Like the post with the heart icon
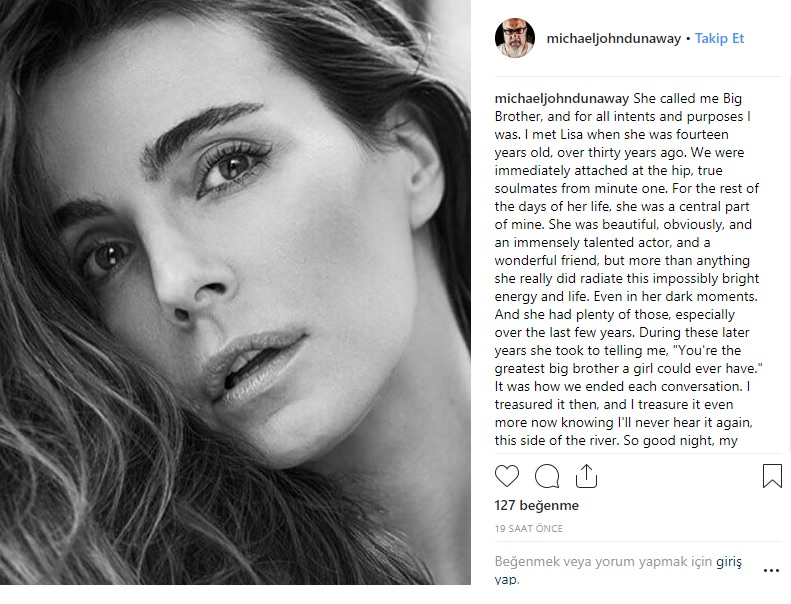Screen dimensions: 791x604 (x=508, y=476)
